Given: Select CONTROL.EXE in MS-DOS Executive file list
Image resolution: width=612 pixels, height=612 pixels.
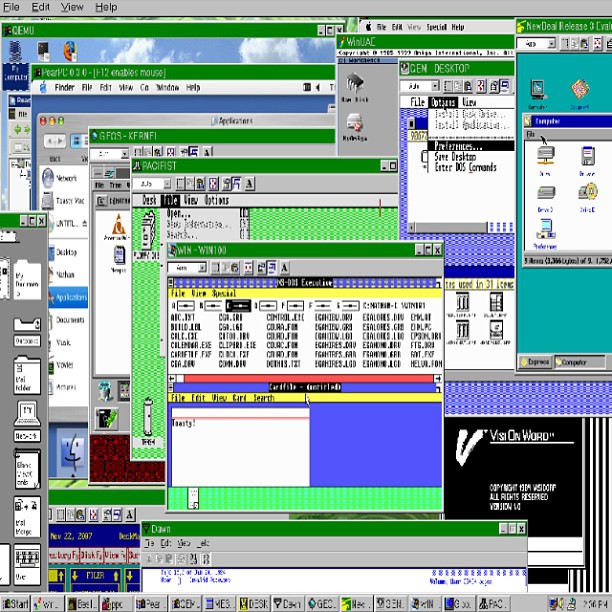Looking at the screenshot, I should coord(285,317).
